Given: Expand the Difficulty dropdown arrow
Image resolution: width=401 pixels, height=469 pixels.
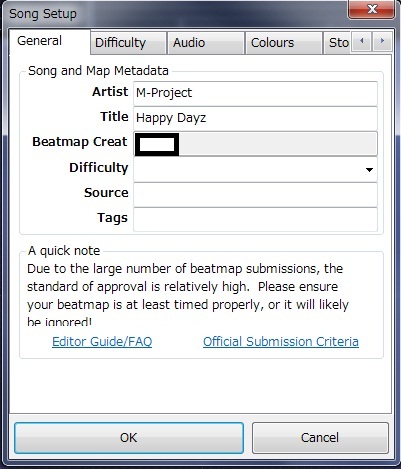Looking at the screenshot, I should [x=369, y=170].
